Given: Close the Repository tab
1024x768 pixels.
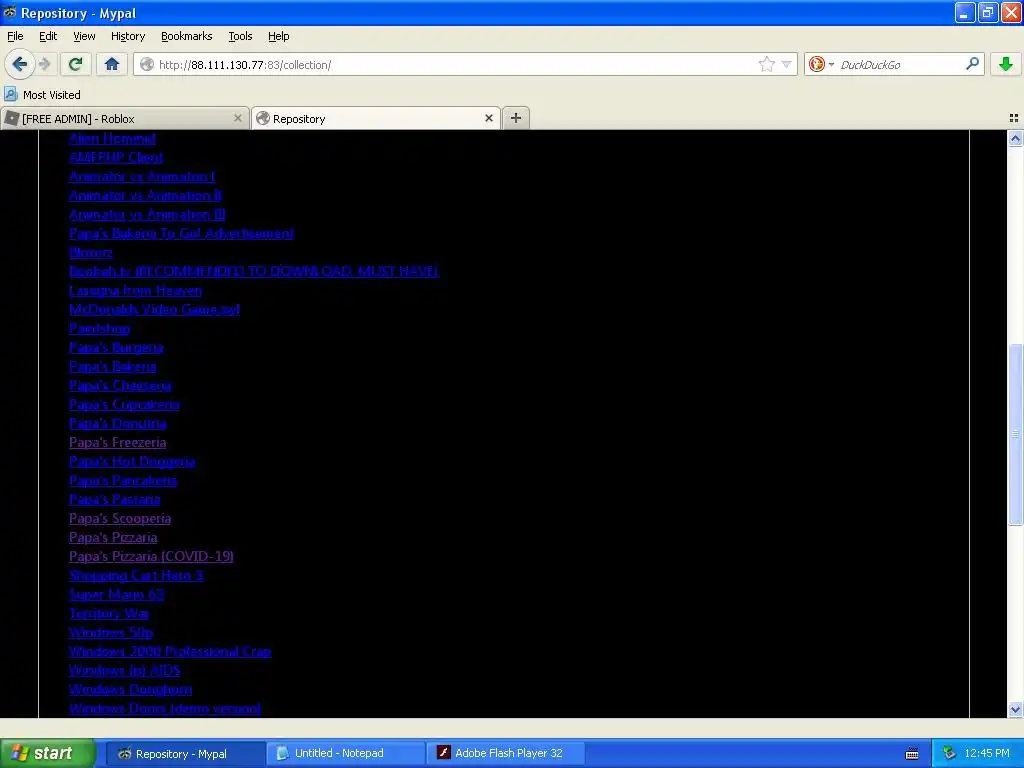Looking at the screenshot, I should [488, 118].
